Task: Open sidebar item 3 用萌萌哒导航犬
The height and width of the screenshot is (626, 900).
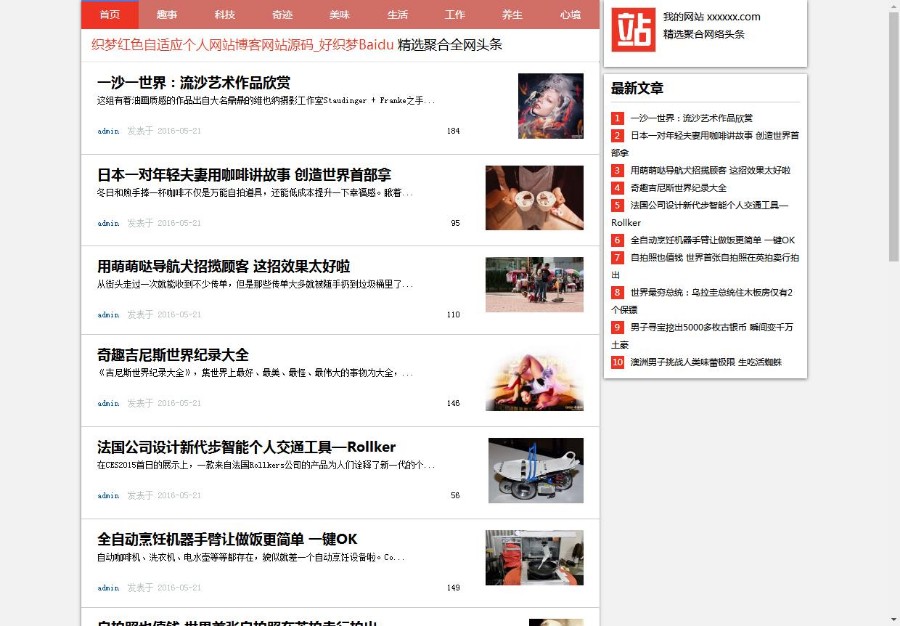Action: (710, 170)
